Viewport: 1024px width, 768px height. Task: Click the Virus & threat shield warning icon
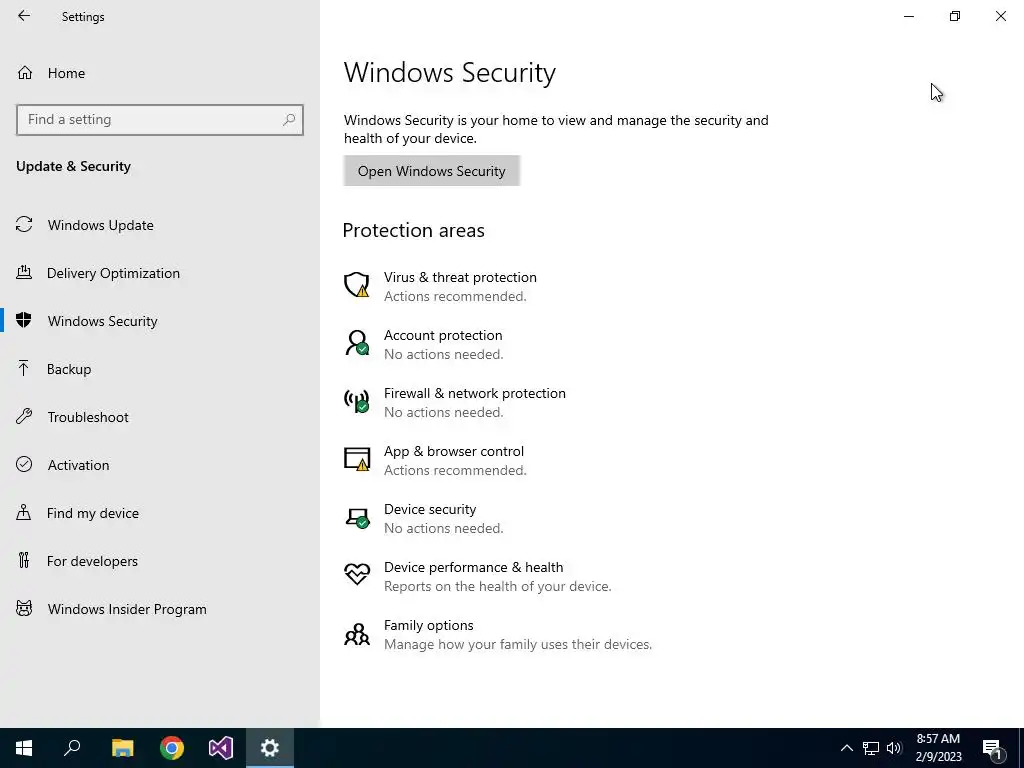(357, 285)
